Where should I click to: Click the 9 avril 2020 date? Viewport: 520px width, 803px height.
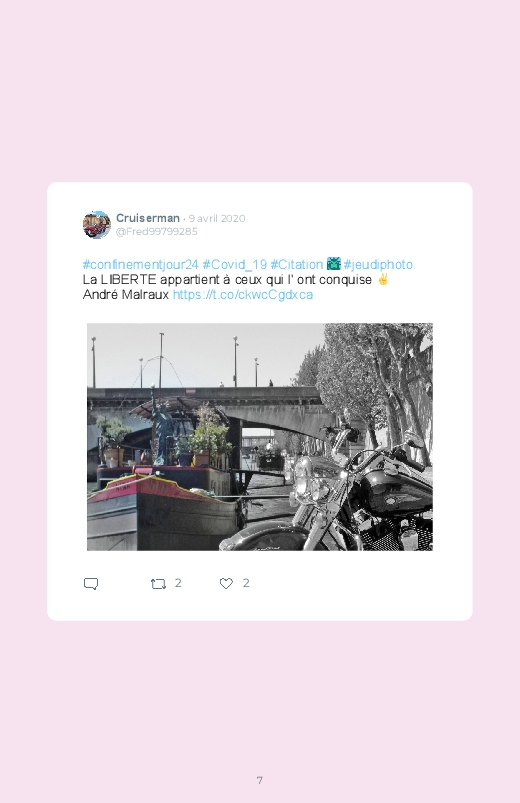click(217, 218)
